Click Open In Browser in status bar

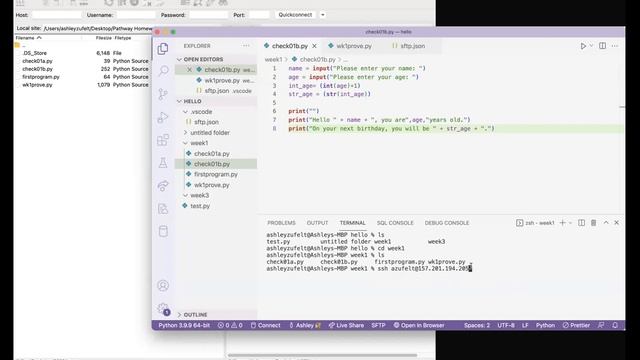tap(419, 325)
